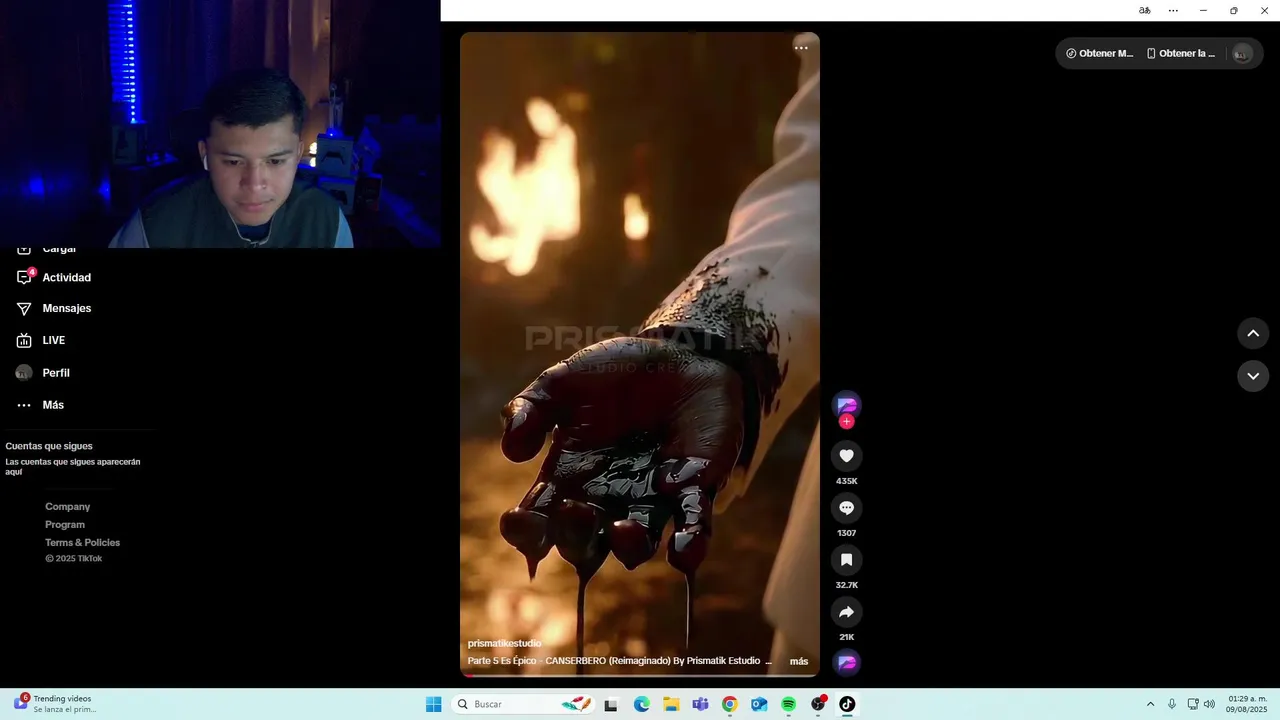Image resolution: width=1280 pixels, height=720 pixels.
Task: Click the 32.7K saves count
Action: [846, 585]
